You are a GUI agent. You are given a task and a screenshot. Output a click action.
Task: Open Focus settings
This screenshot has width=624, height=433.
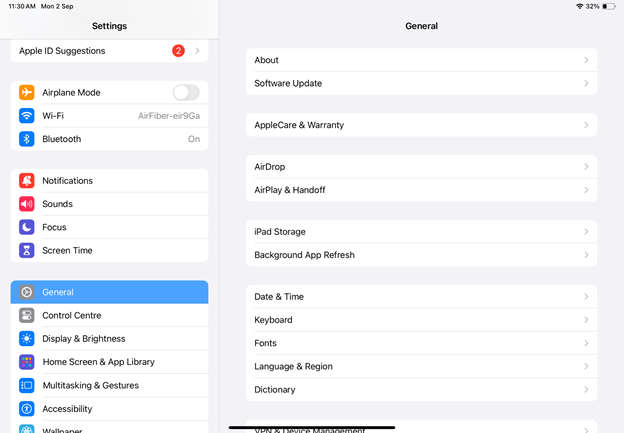point(109,227)
